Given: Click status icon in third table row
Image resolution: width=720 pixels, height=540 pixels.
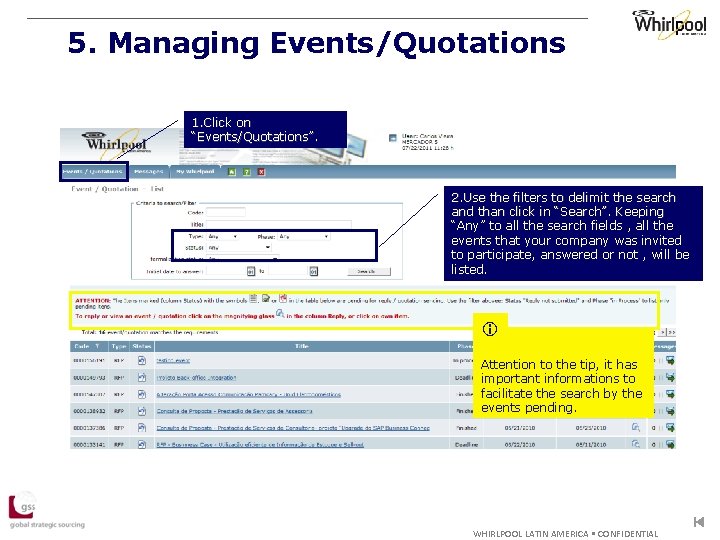Looking at the screenshot, I should (x=142, y=394).
